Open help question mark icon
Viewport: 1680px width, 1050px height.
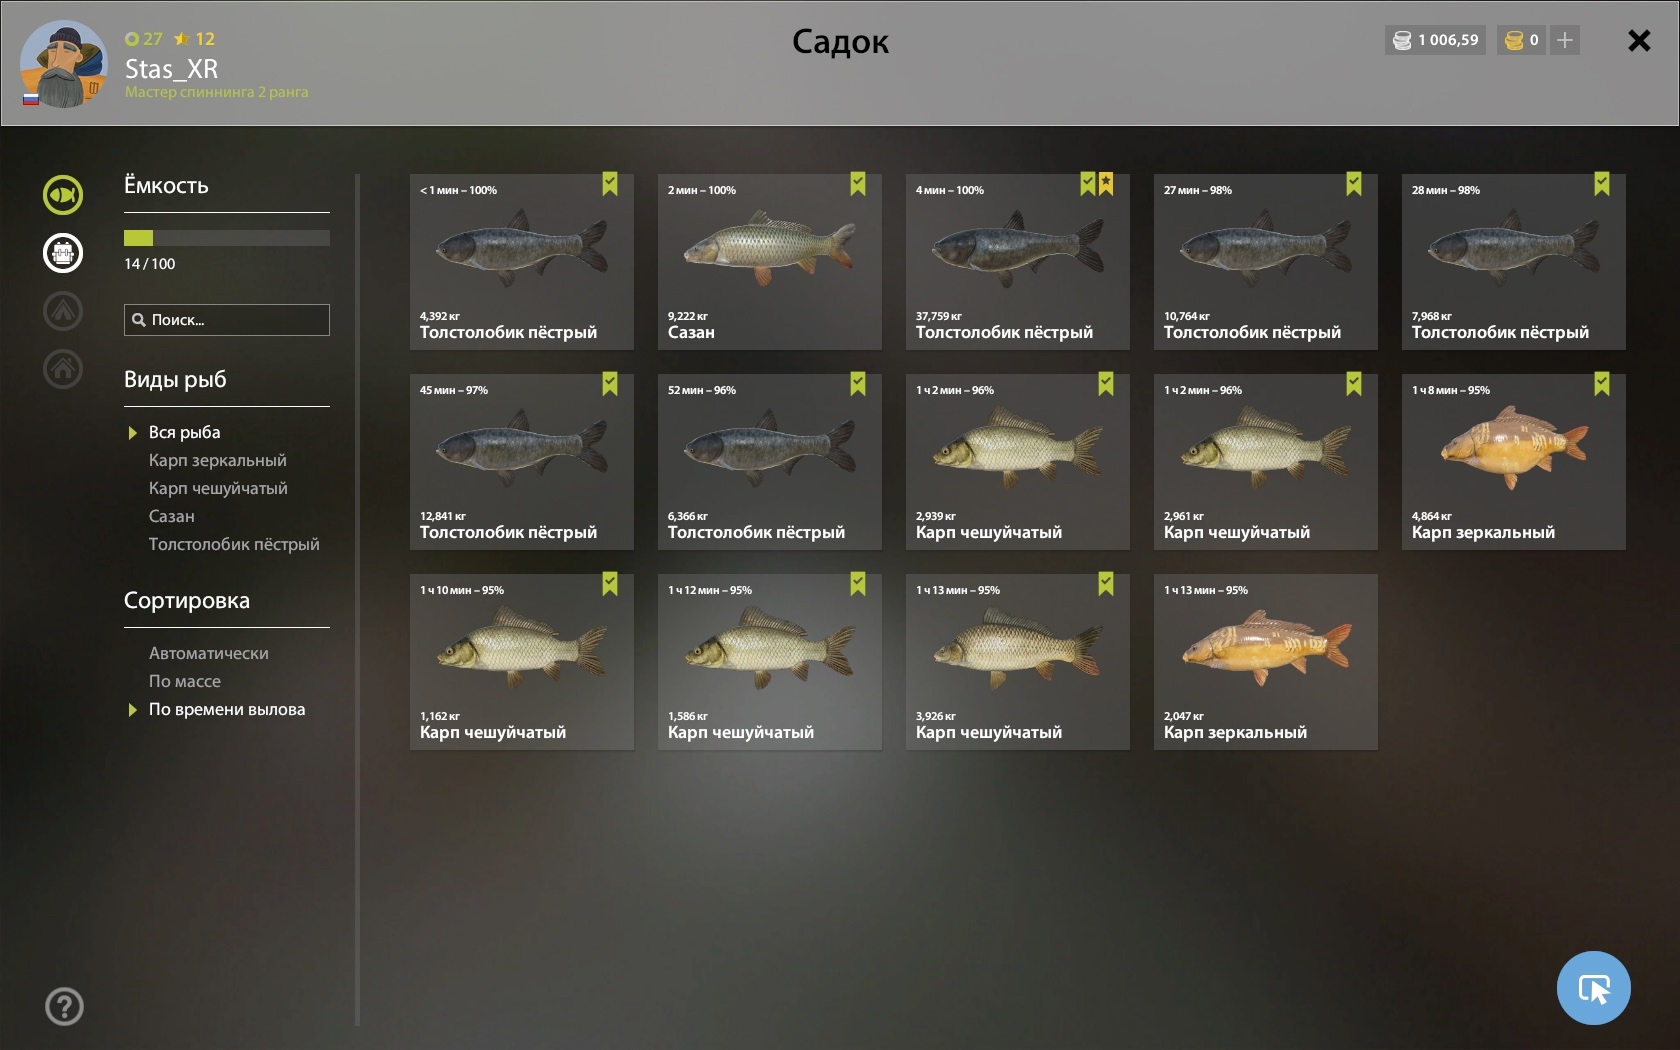(64, 1006)
